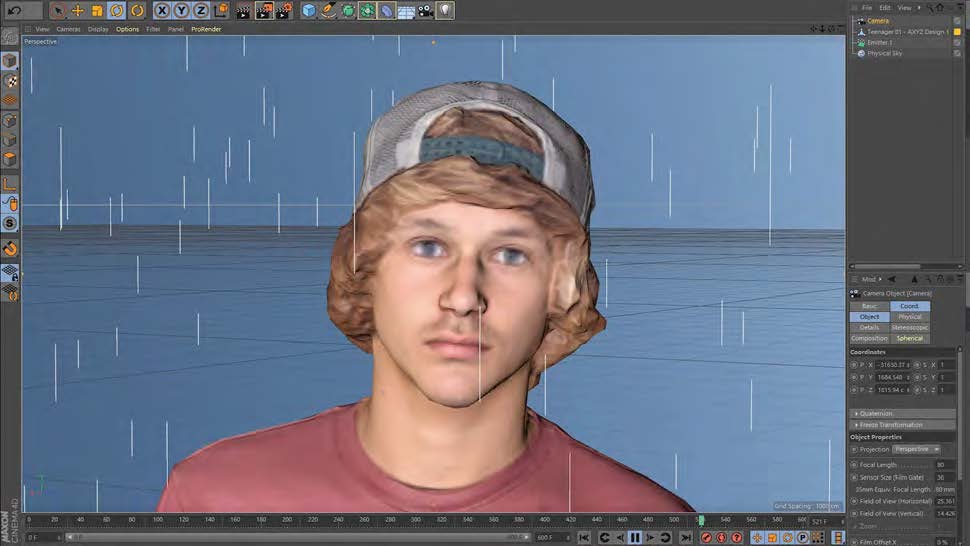Switch to Physical attribute tab
970x546 pixels.
click(x=909, y=317)
